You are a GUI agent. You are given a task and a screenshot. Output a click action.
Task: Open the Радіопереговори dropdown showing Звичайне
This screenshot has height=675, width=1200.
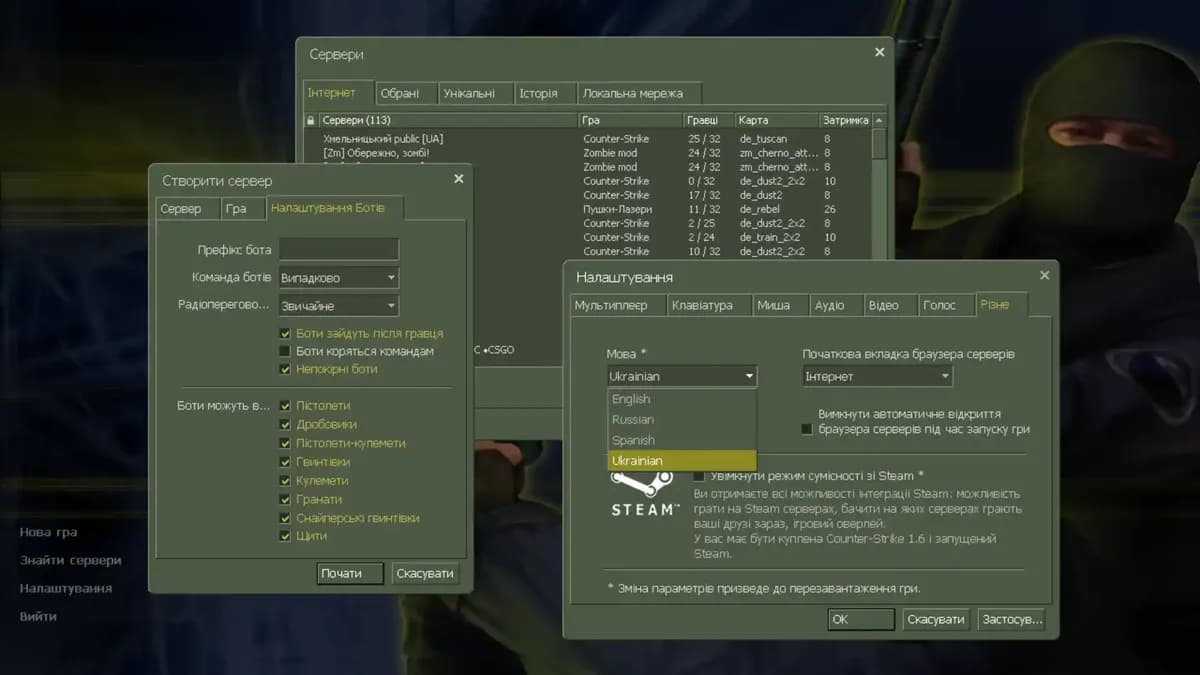point(338,305)
